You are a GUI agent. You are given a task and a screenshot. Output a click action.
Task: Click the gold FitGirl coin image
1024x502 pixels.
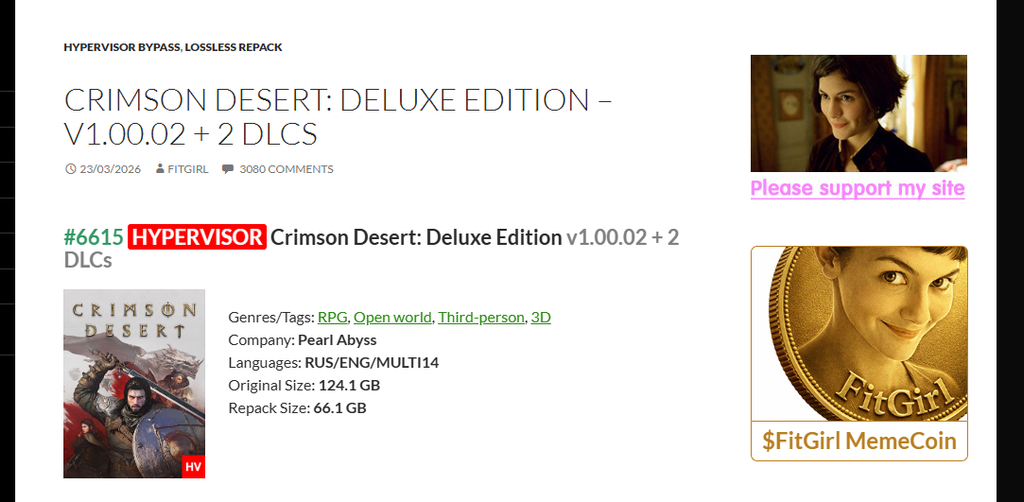click(x=859, y=333)
